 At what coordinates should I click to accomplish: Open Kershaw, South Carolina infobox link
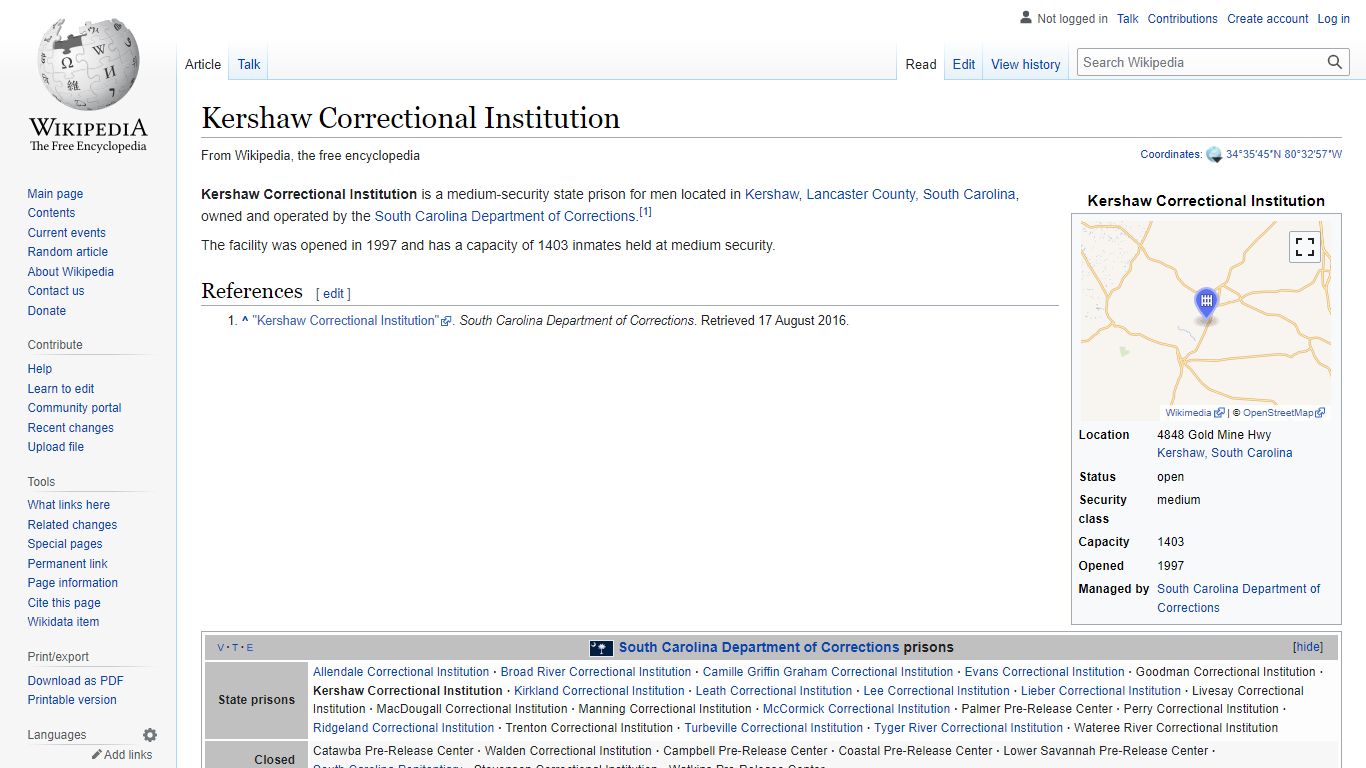point(1224,453)
